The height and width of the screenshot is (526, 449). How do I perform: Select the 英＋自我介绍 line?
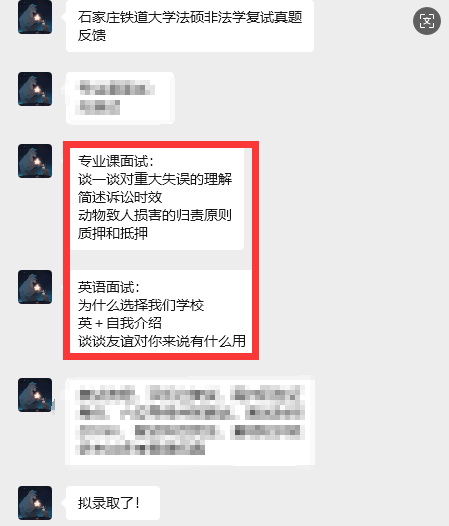(120, 323)
